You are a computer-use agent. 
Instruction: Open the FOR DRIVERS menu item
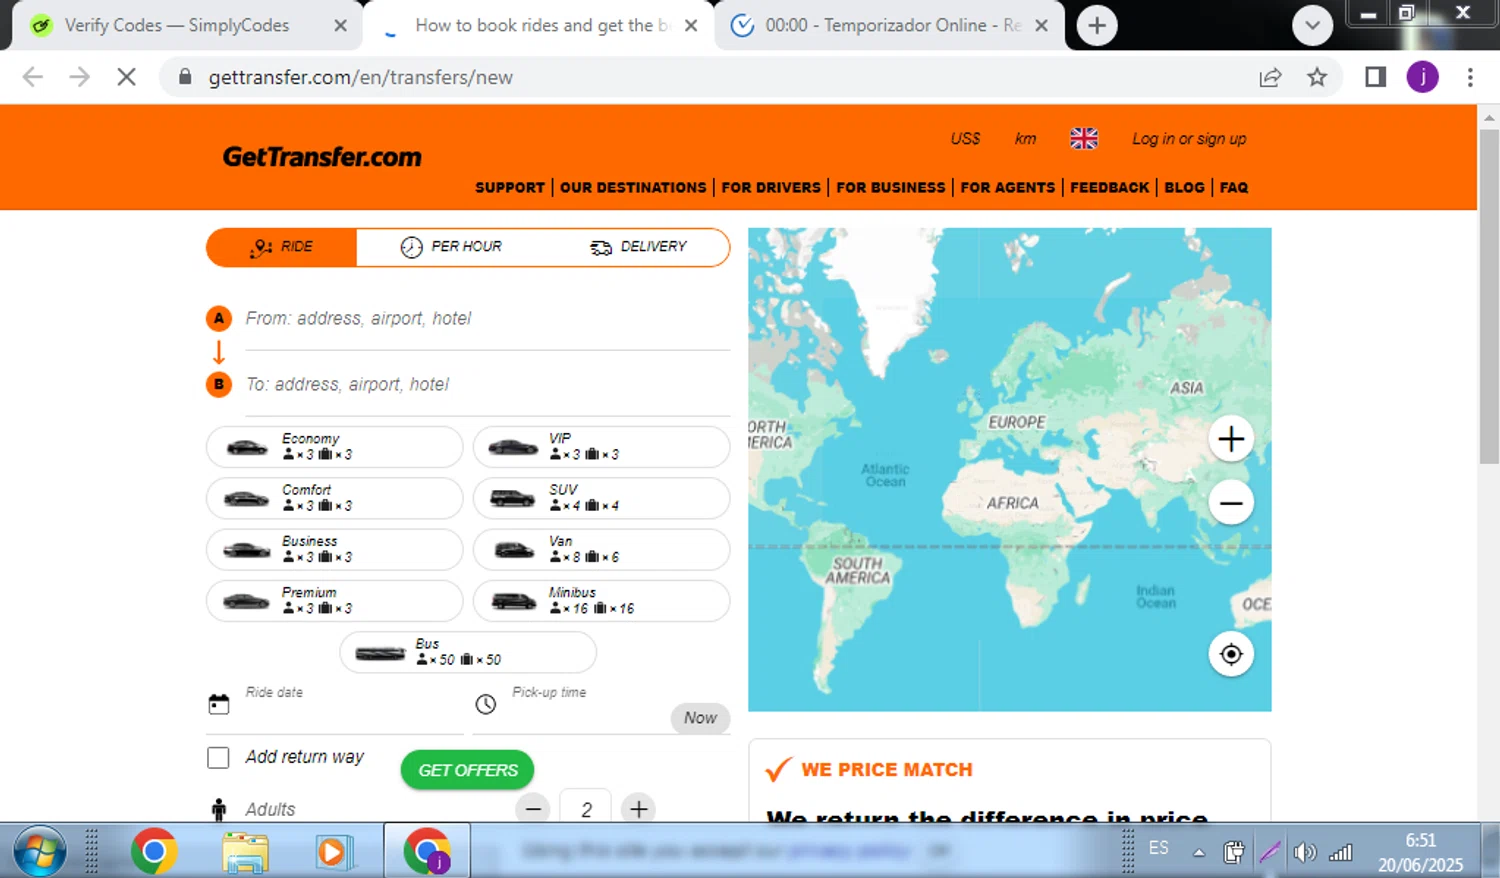(771, 187)
